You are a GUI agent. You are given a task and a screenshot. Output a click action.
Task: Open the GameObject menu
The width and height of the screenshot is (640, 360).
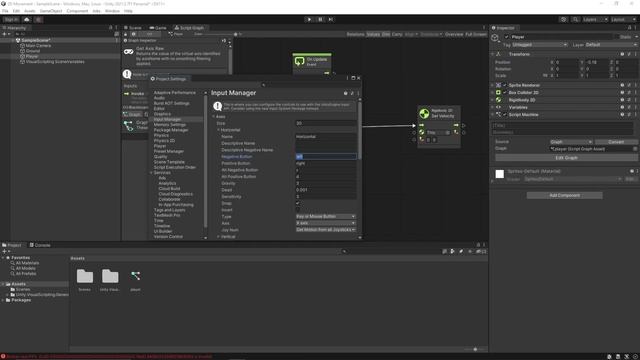tap(51, 11)
